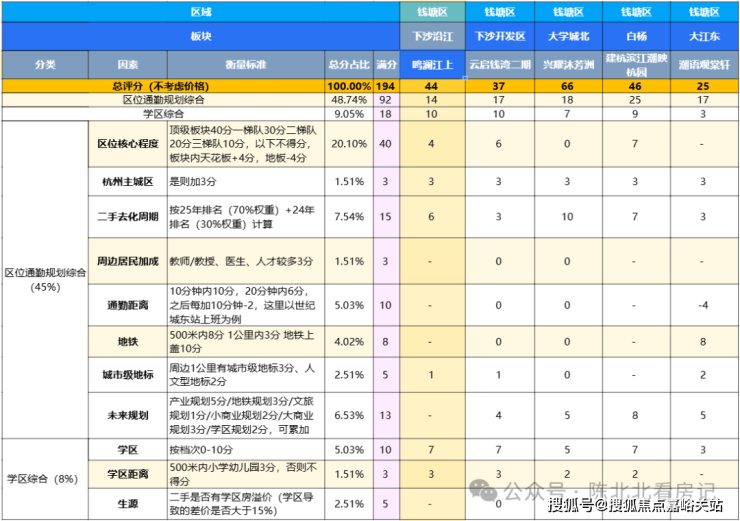Click the 48.74% share cell
The image size is (740, 521).
click(349, 100)
